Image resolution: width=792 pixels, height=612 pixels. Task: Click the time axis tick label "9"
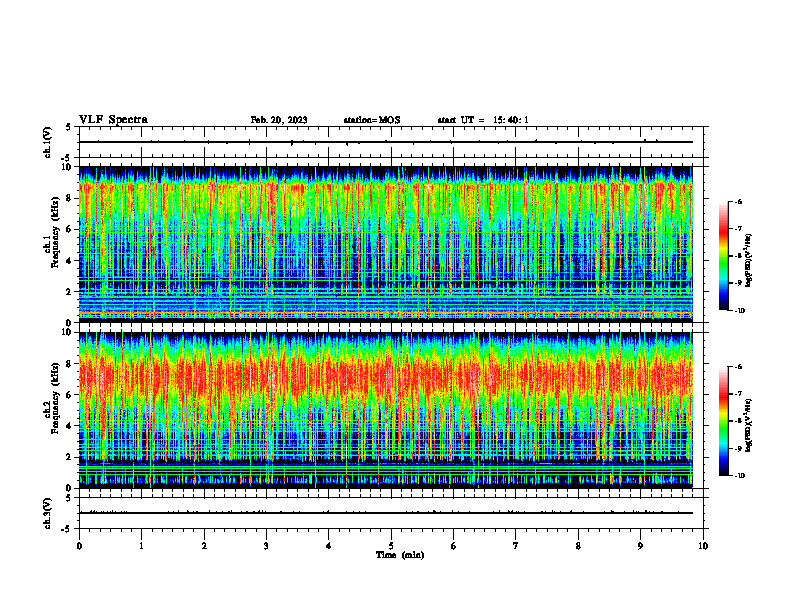point(640,546)
